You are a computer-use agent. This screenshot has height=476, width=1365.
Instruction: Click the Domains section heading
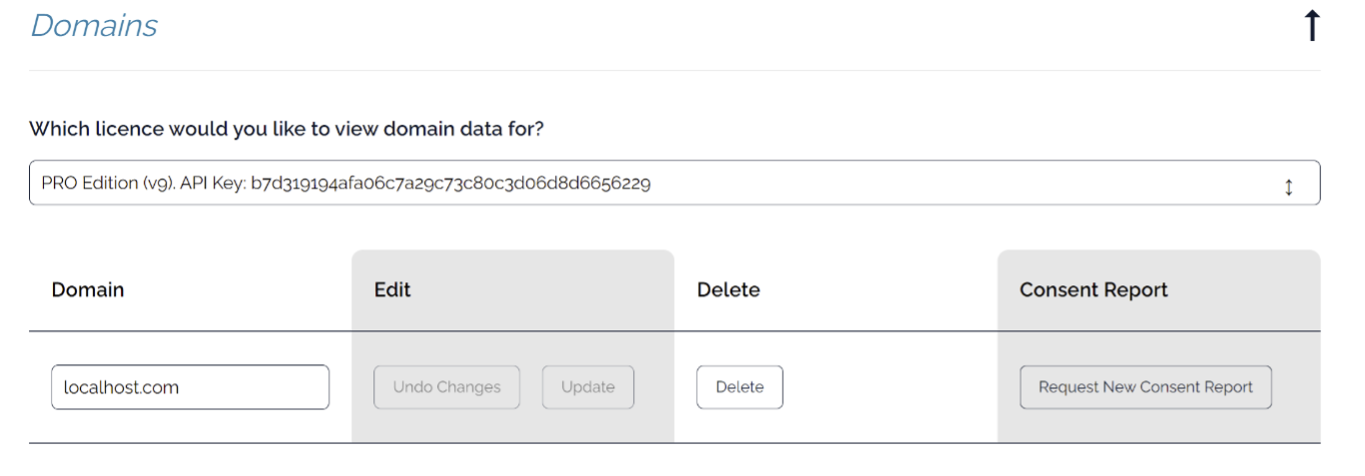93,26
